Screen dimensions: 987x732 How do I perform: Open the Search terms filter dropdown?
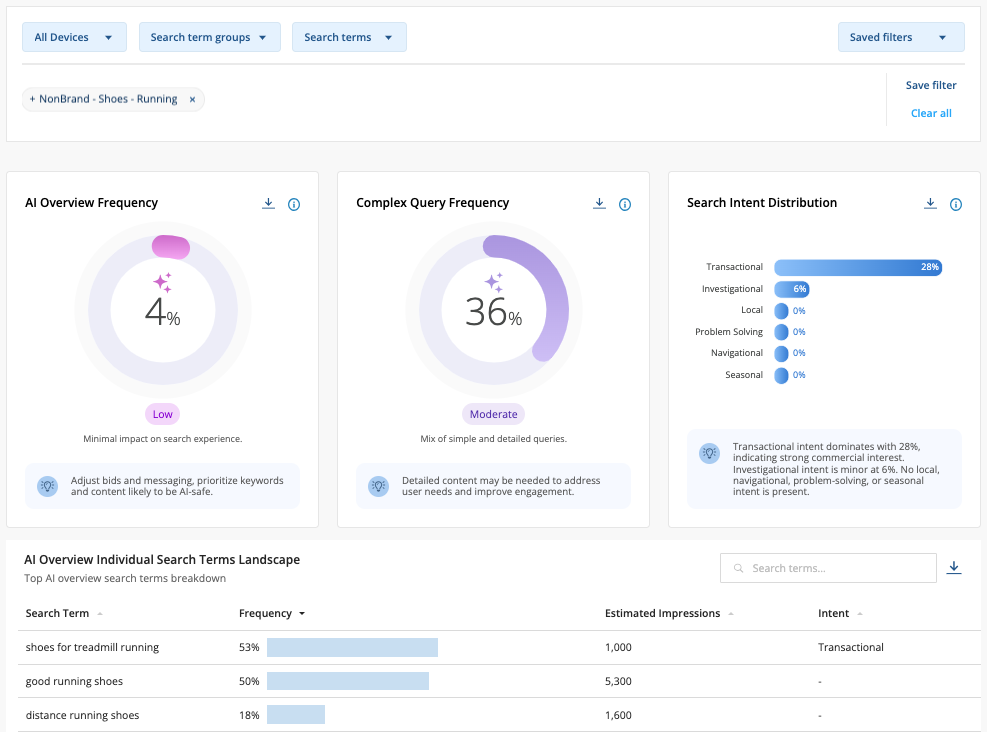pos(348,37)
